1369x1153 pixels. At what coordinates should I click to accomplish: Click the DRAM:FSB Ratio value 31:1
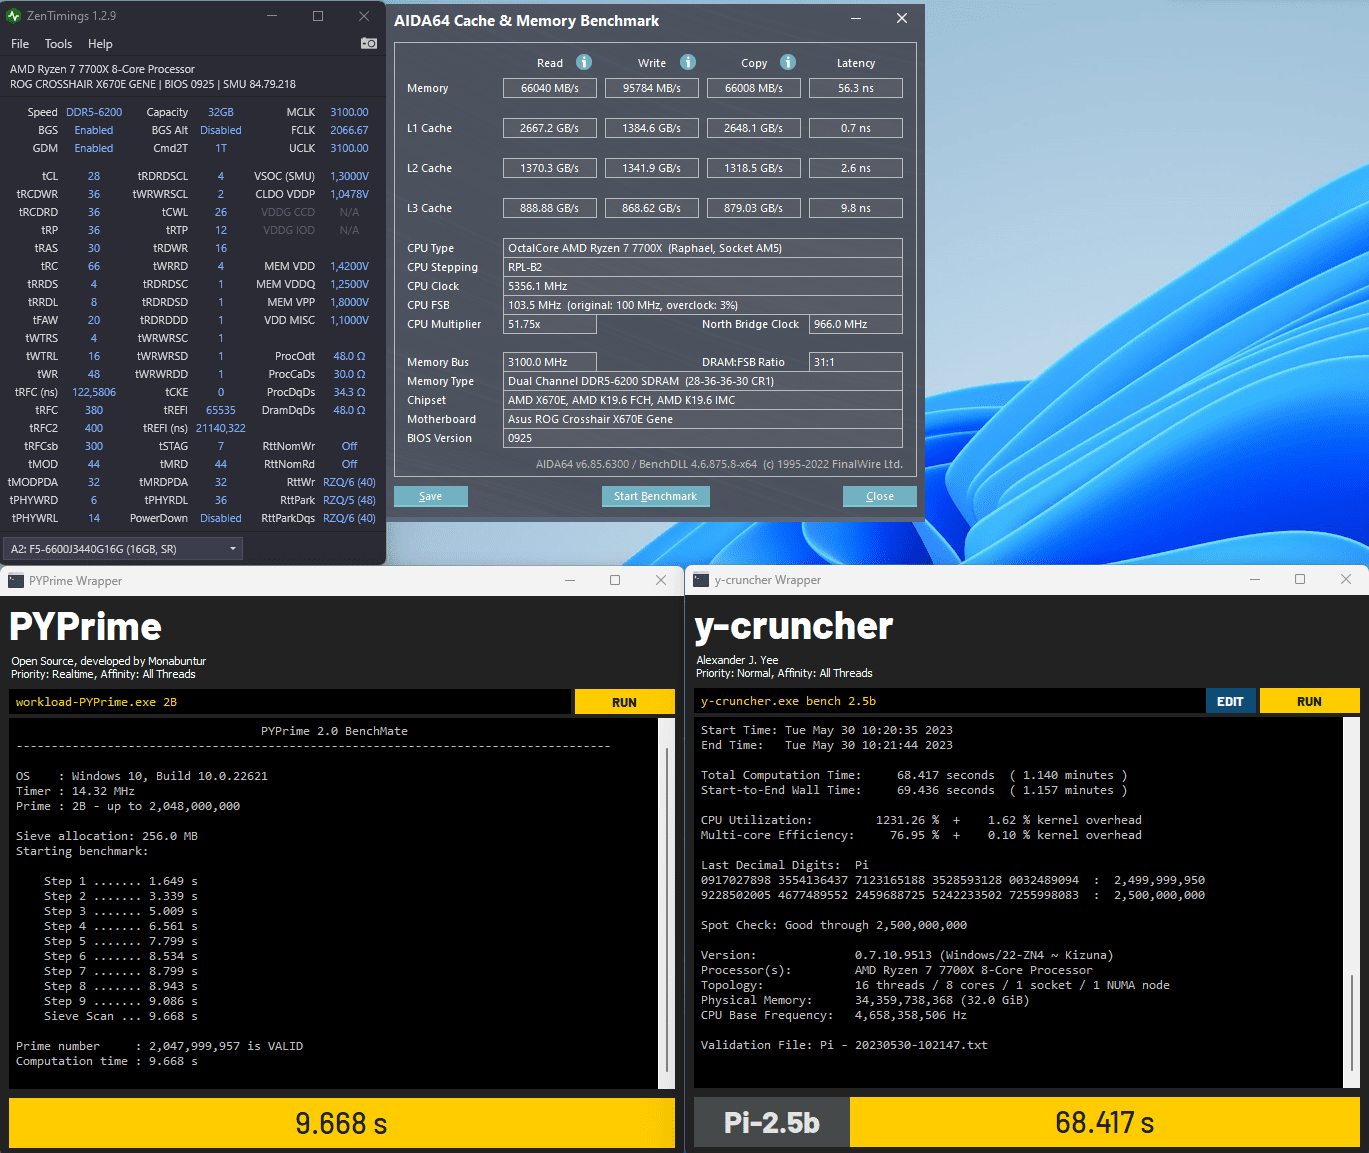coord(856,362)
